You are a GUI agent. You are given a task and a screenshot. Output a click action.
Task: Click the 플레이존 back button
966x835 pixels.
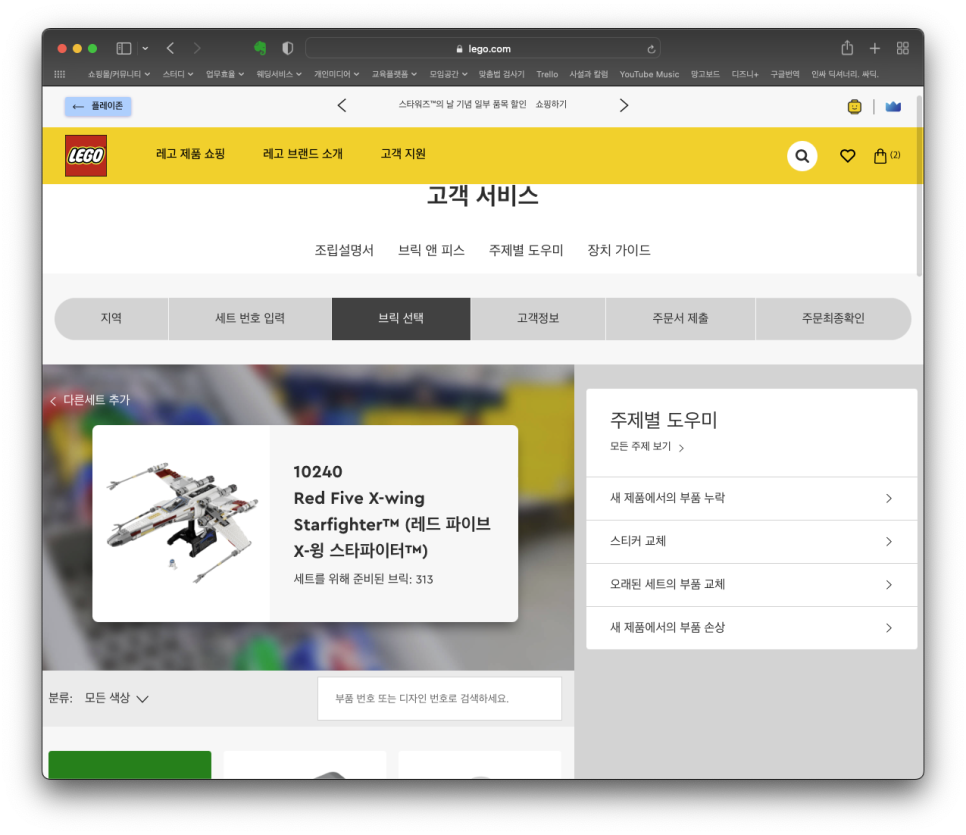click(98, 106)
